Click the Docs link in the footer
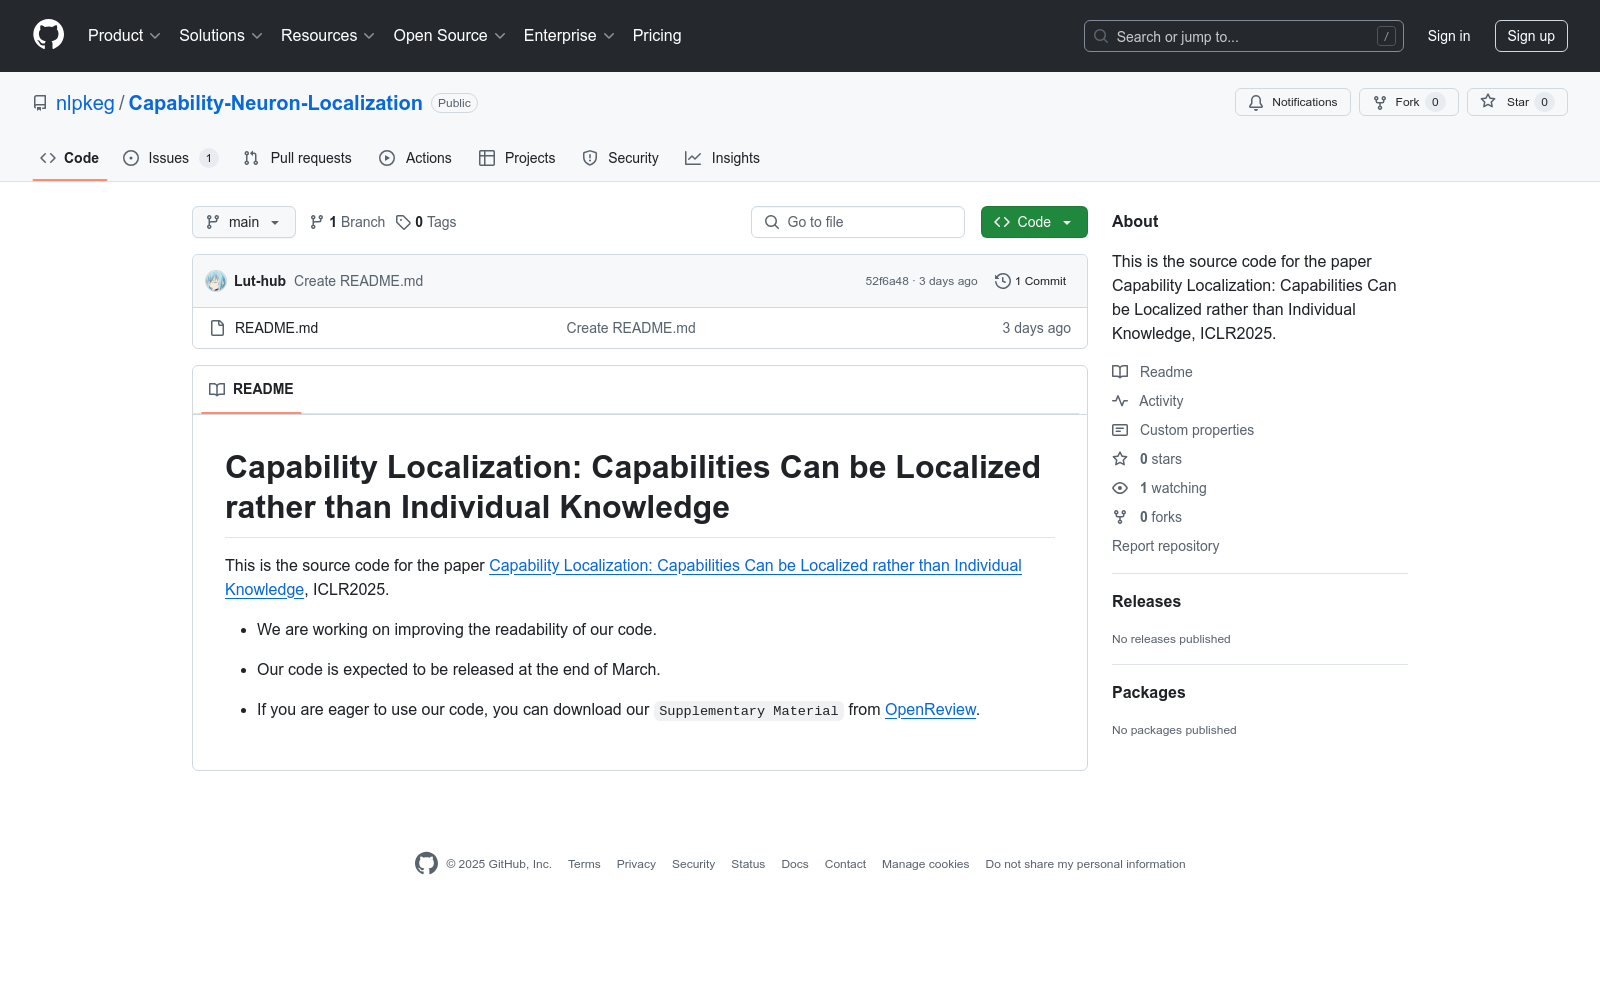The height and width of the screenshot is (1000, 1600). pos(795,864)
